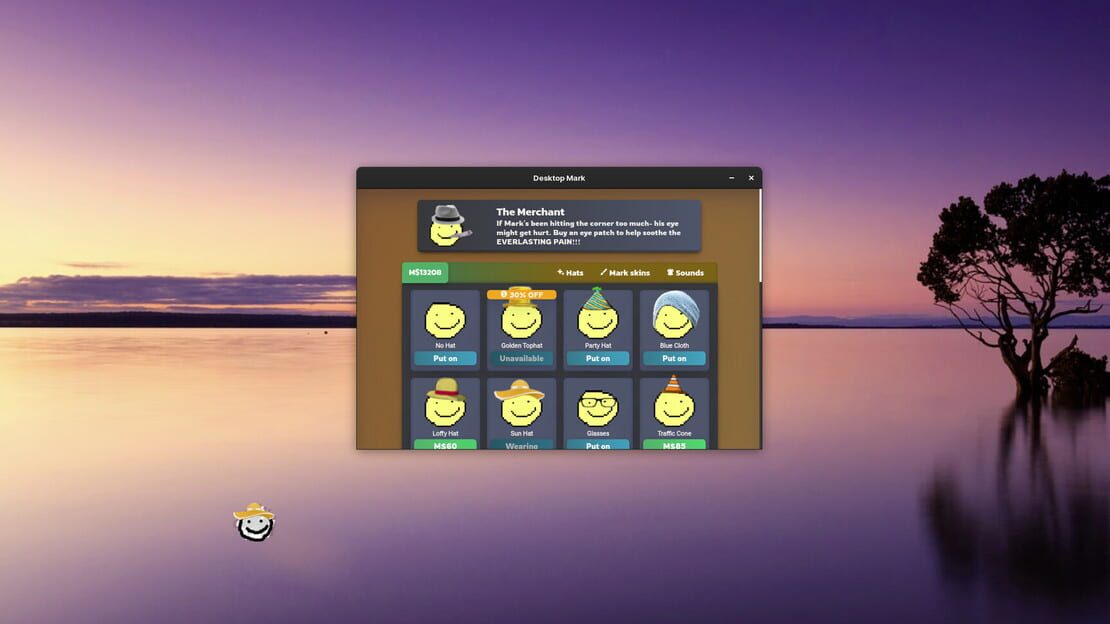Click the "The Merchant" heading
This screenshot has width=1110, height=624.
pyautogui.click(x=530, y=212)
